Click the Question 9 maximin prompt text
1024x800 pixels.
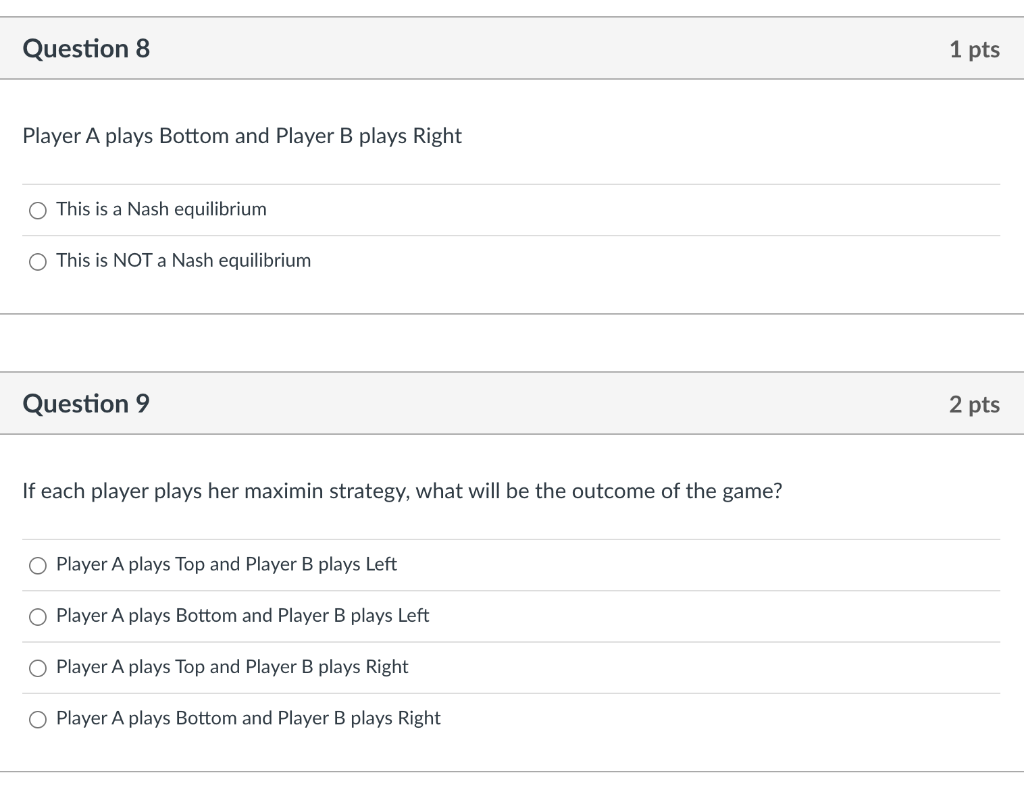(403, 491)
